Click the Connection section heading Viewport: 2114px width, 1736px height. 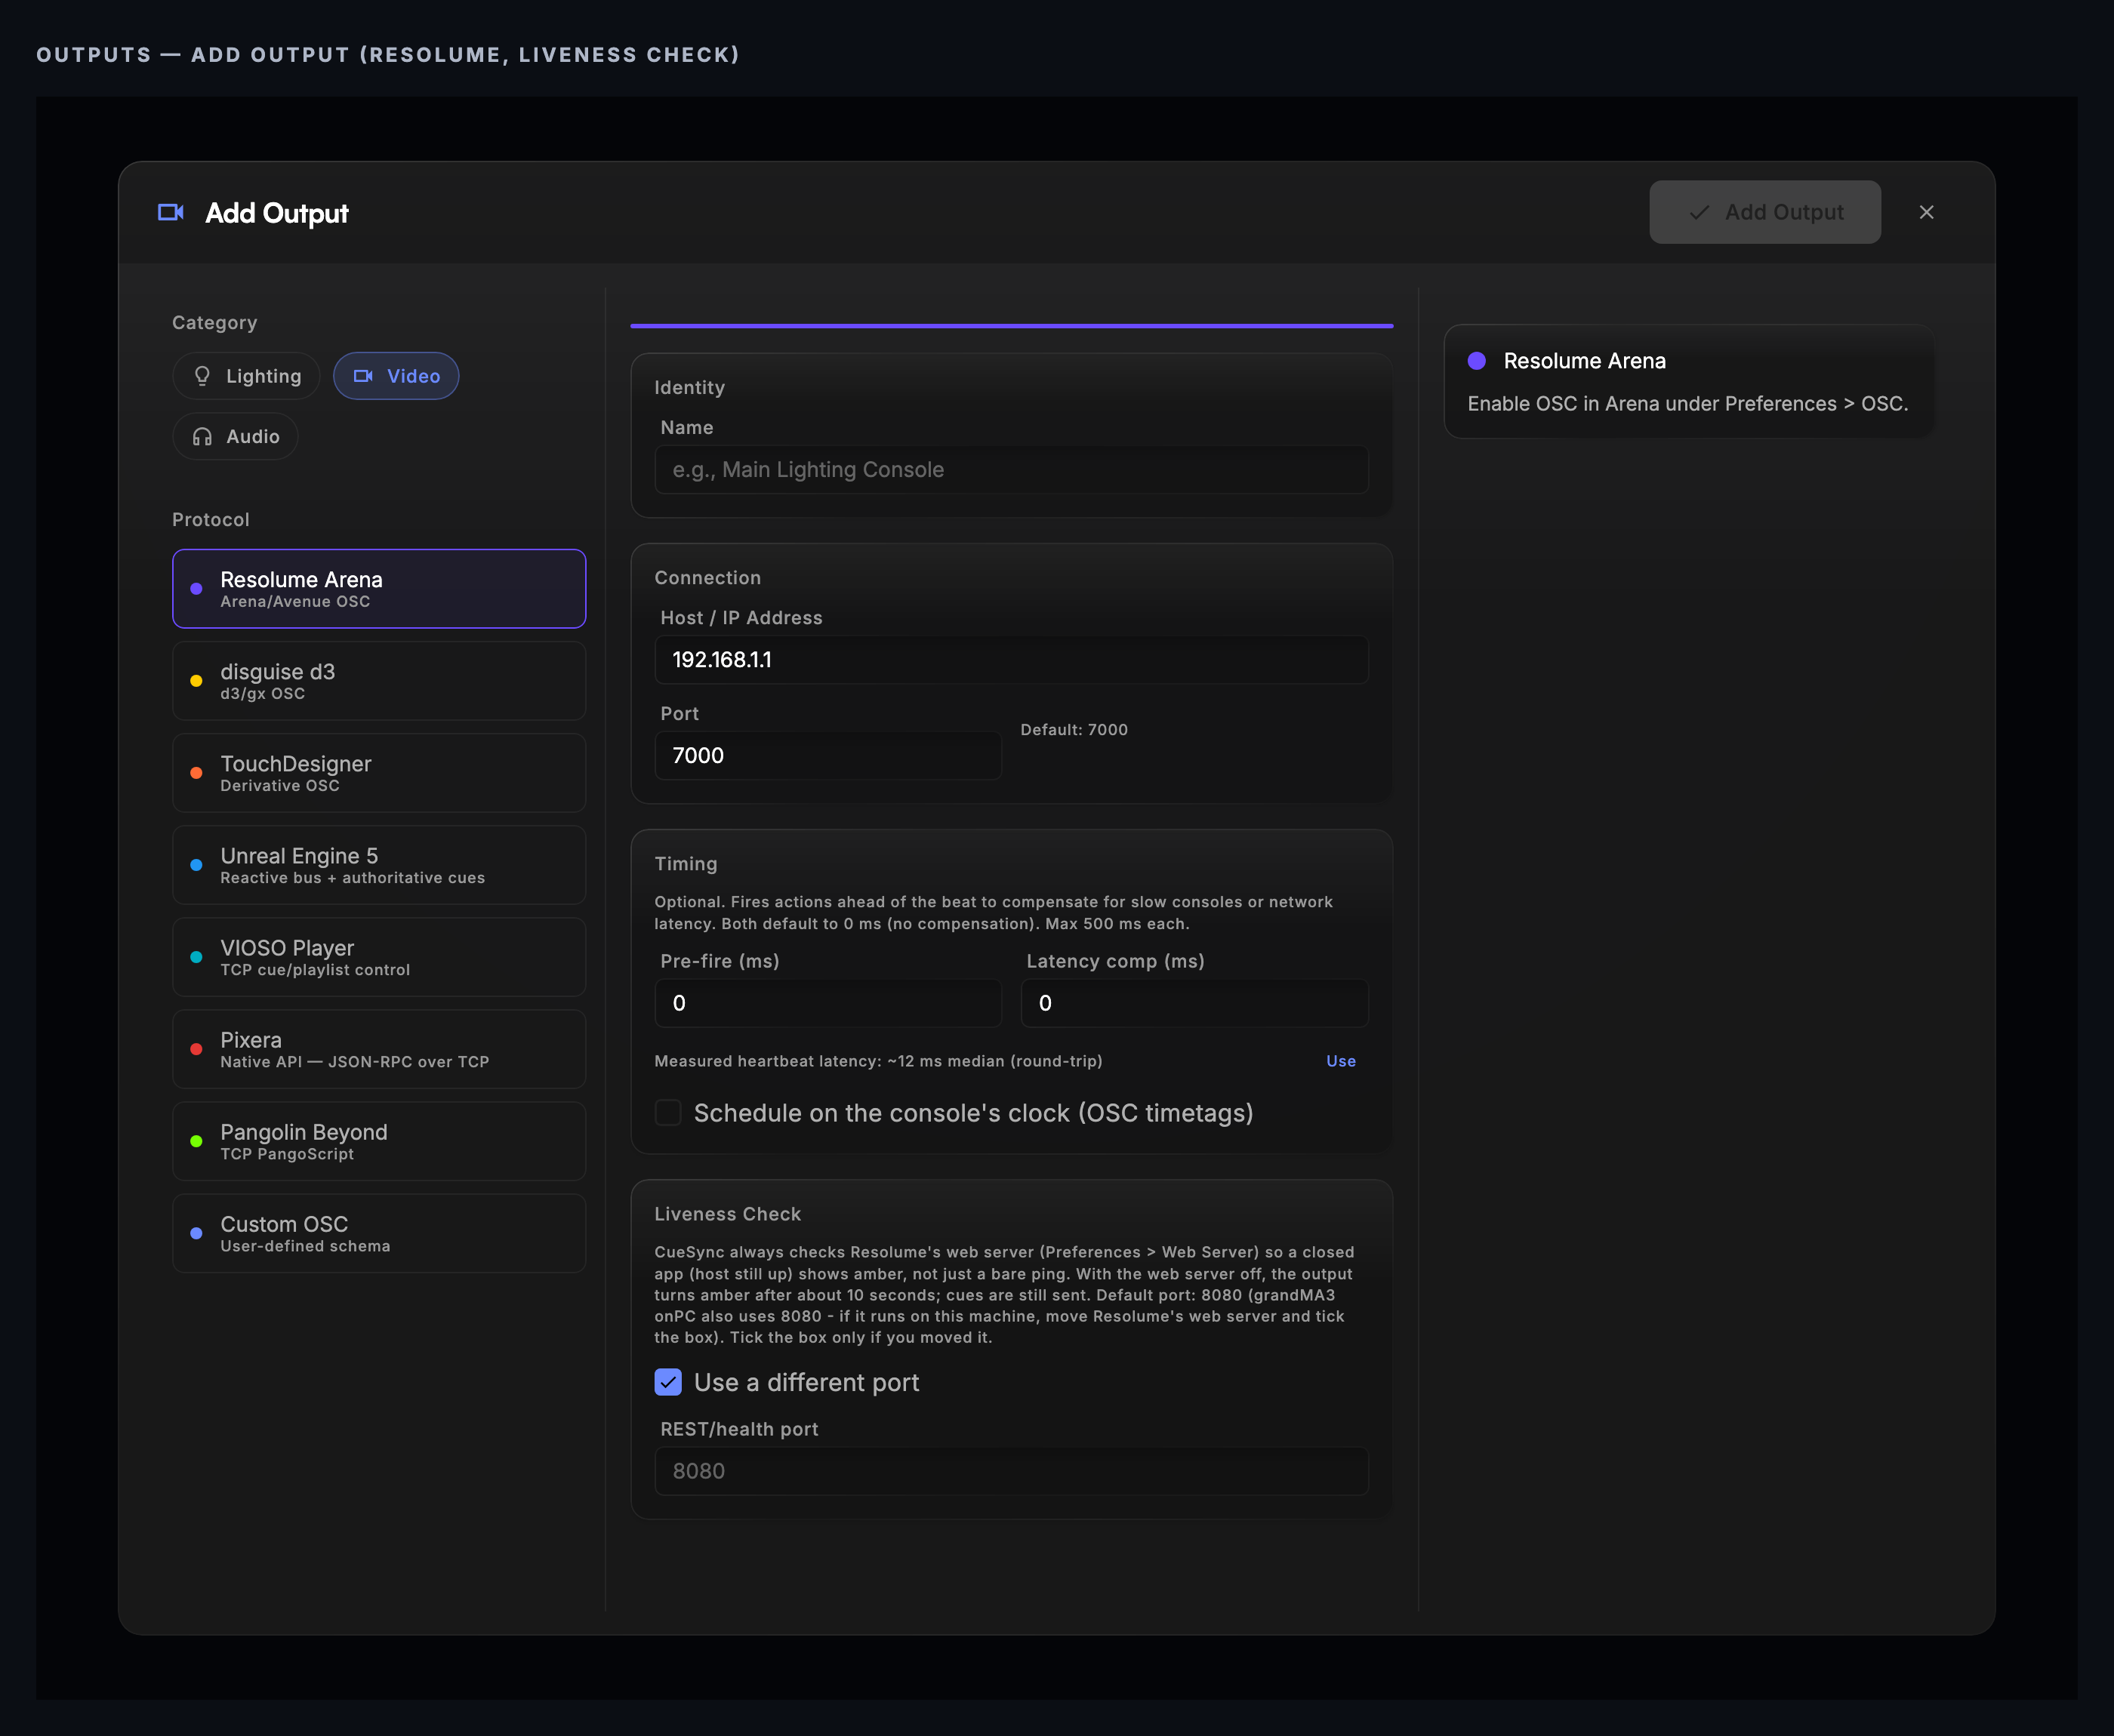[x=707, y=578]
